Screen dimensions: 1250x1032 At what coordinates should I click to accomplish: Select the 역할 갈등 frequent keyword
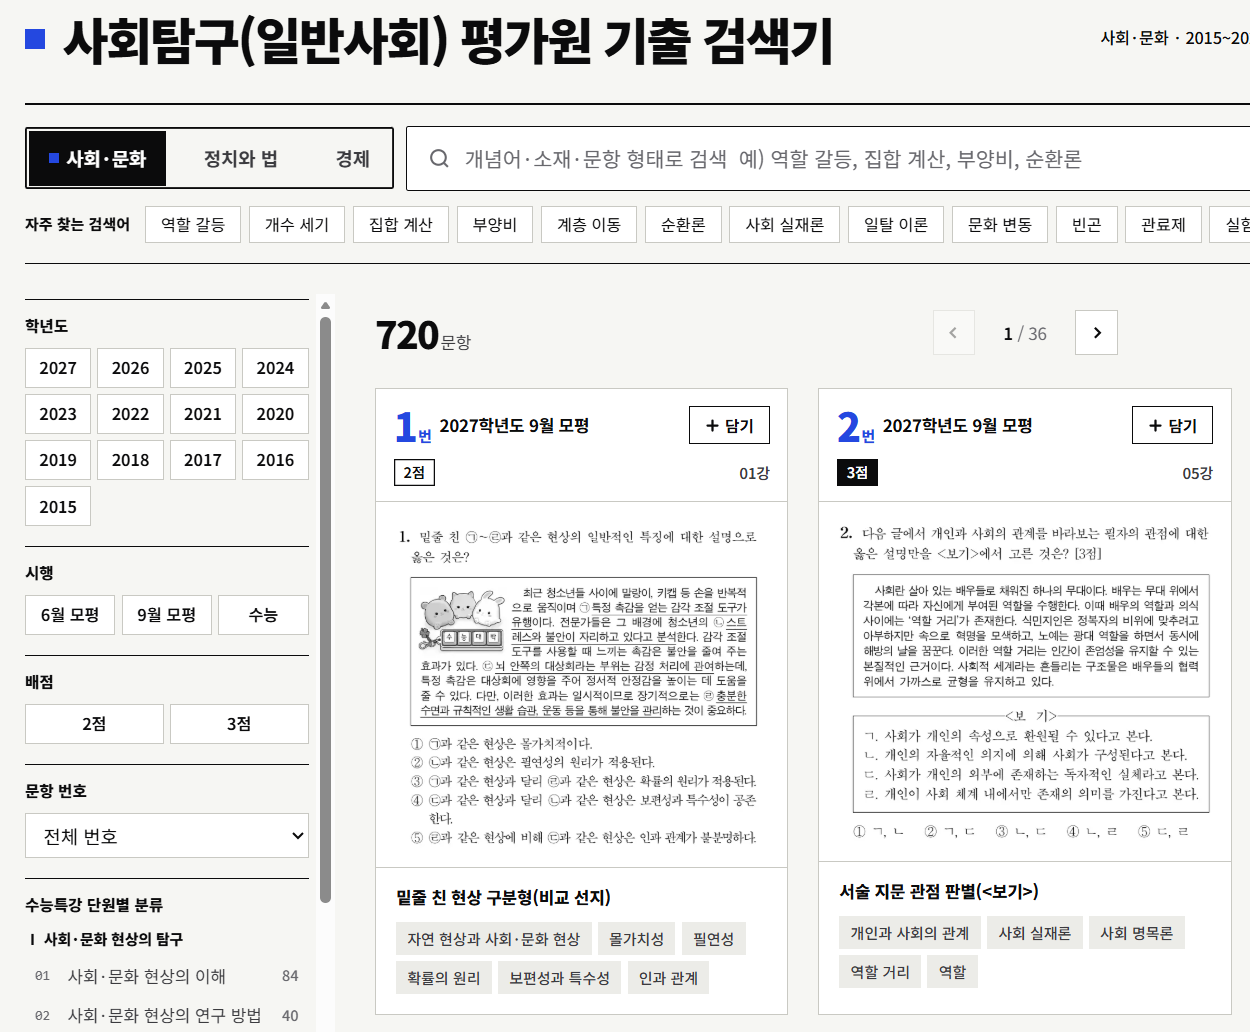193,225
